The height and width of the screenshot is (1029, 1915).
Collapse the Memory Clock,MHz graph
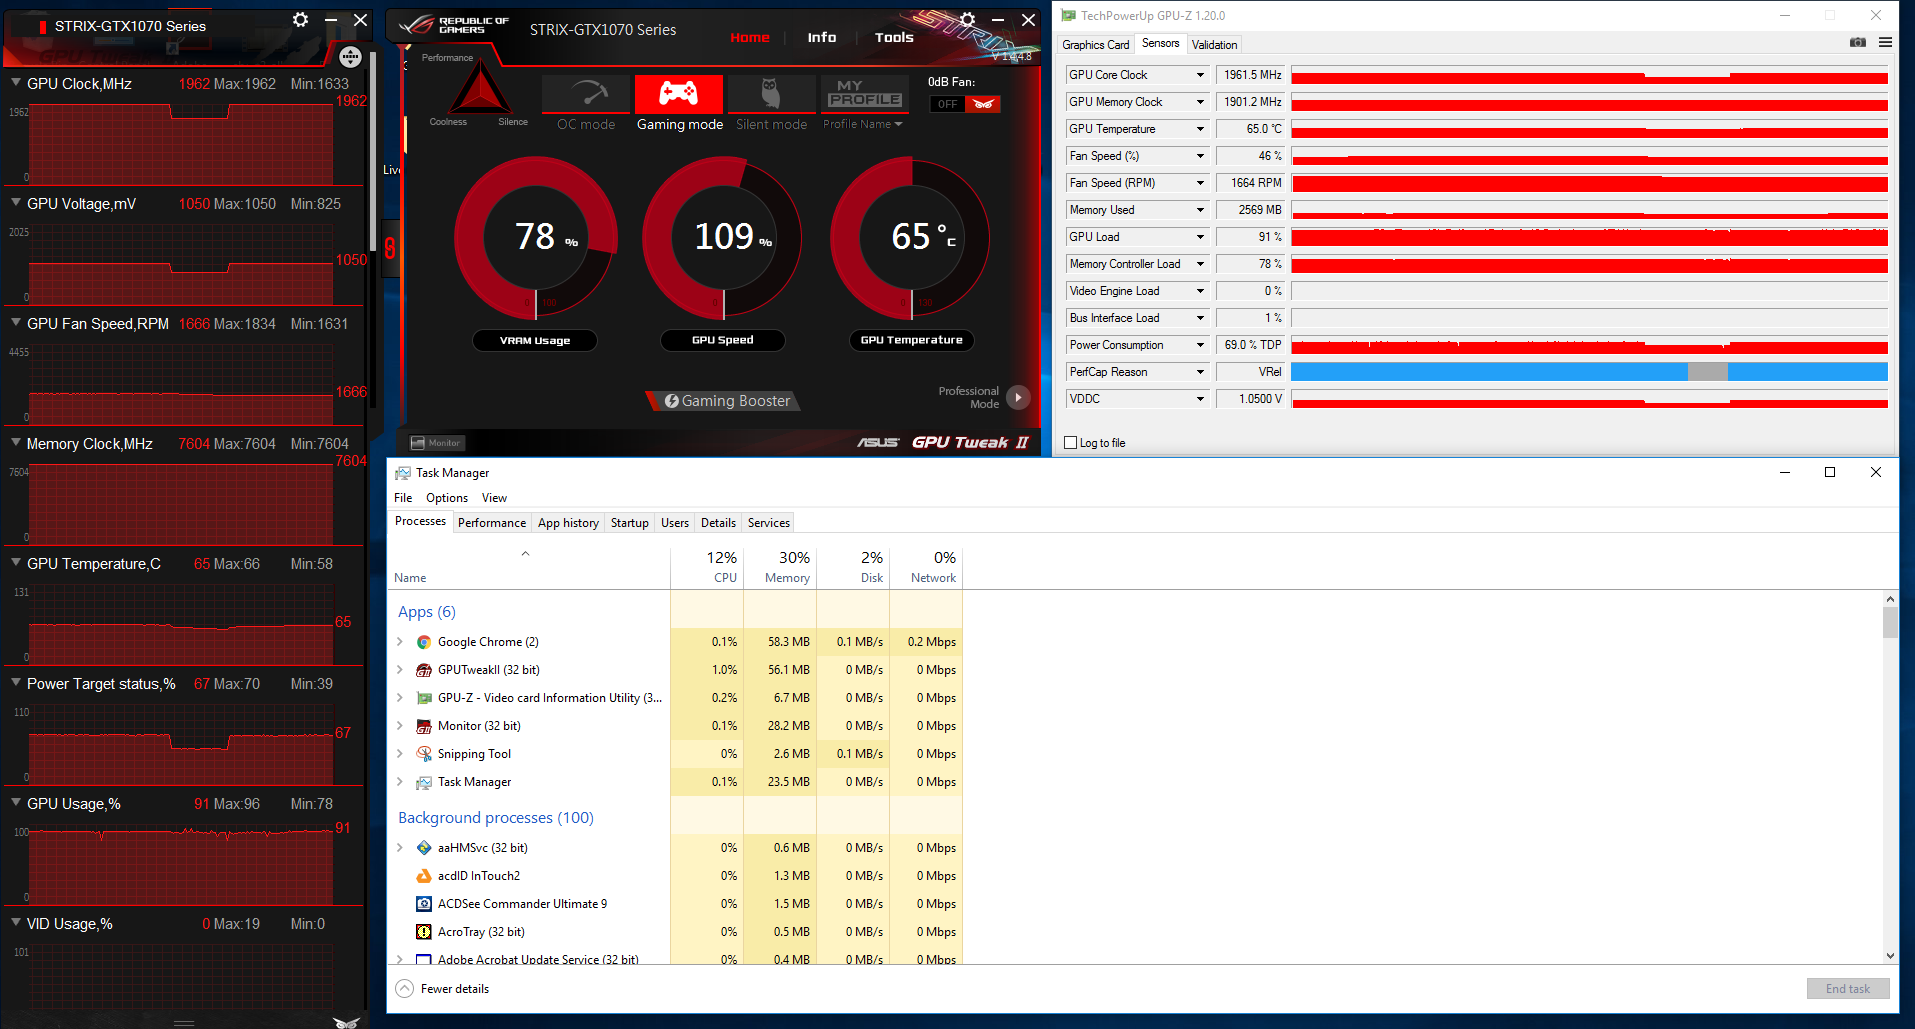[16, 443]
